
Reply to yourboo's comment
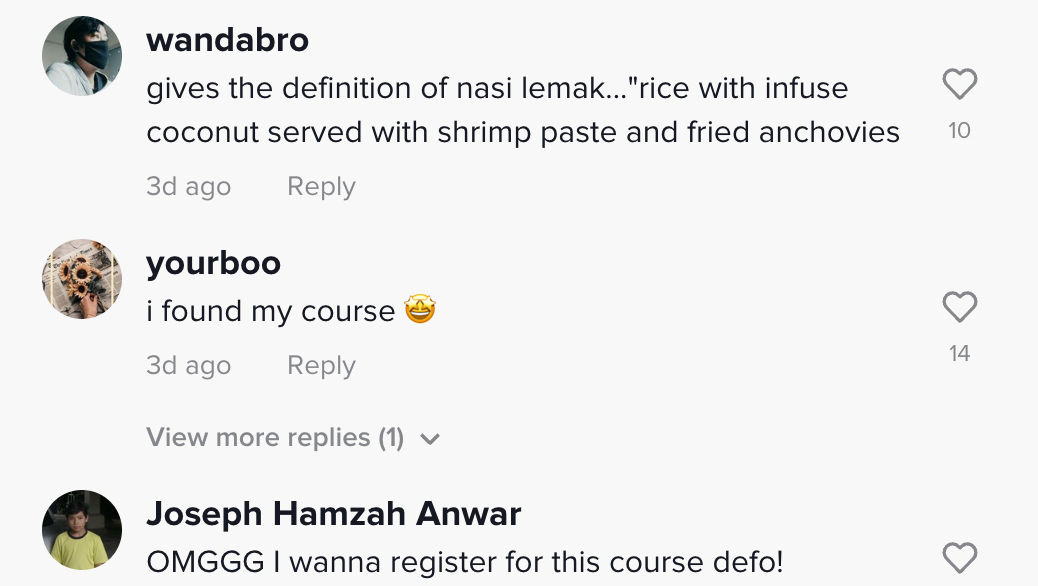[x=321, y=366]
